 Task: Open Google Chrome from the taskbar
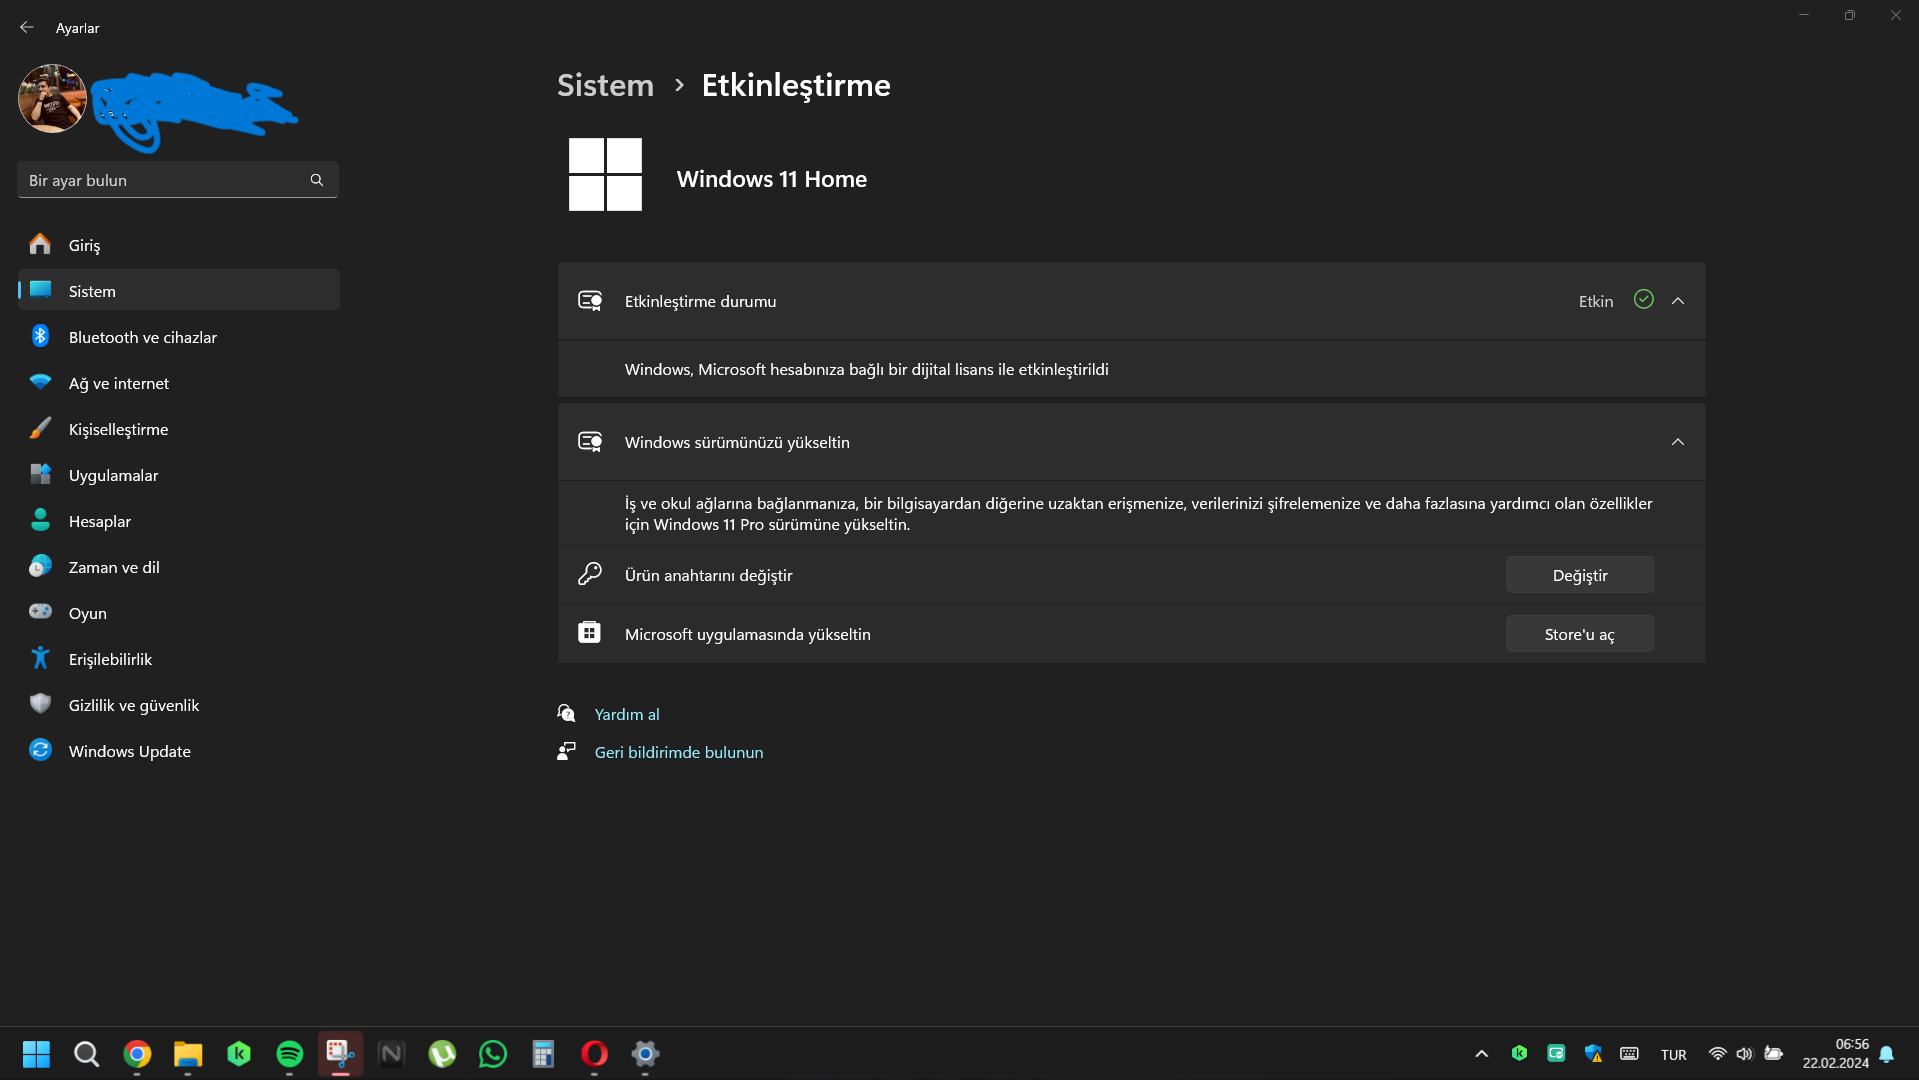[137, 1054]
